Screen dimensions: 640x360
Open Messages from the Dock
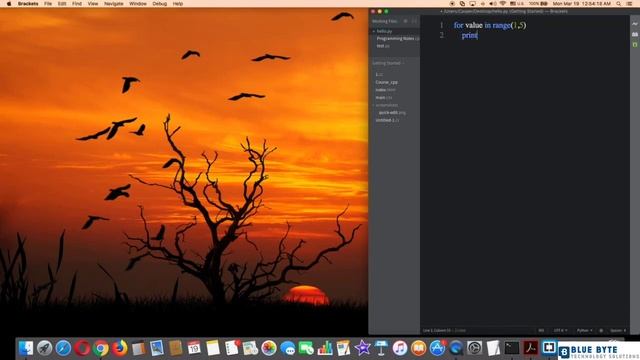pos(288,348)
